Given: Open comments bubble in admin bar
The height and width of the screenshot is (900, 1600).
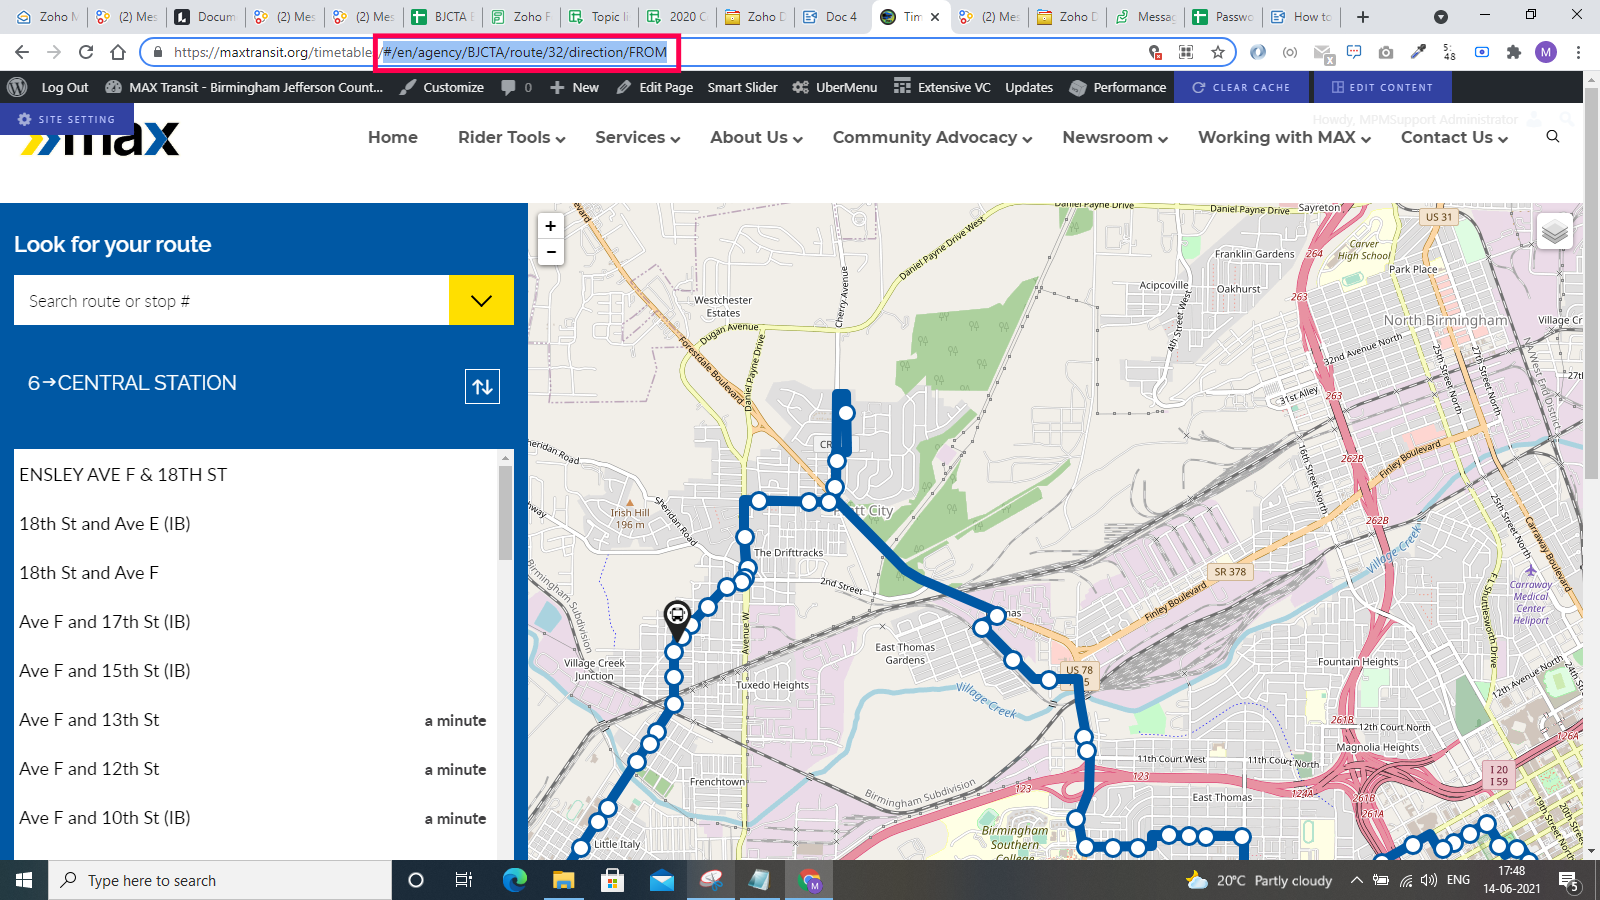Looking at the screenshot, I should tap(516, 87).
